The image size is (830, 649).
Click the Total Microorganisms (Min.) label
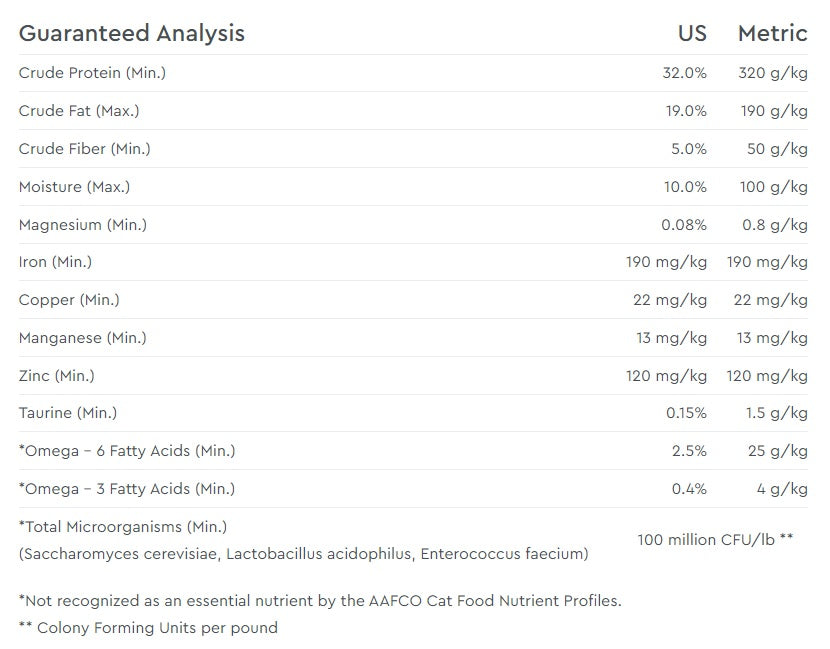(x=123, y=526)
